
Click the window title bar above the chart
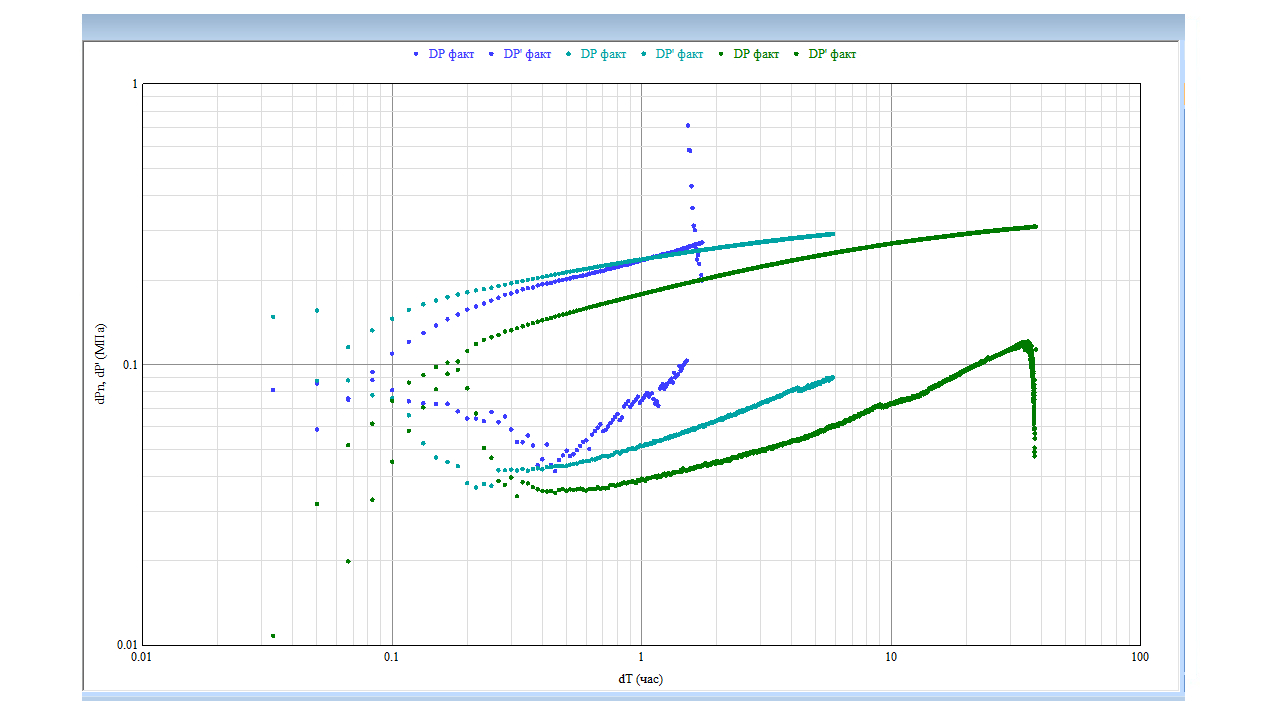pyautogui.click(x=632, y=27)
